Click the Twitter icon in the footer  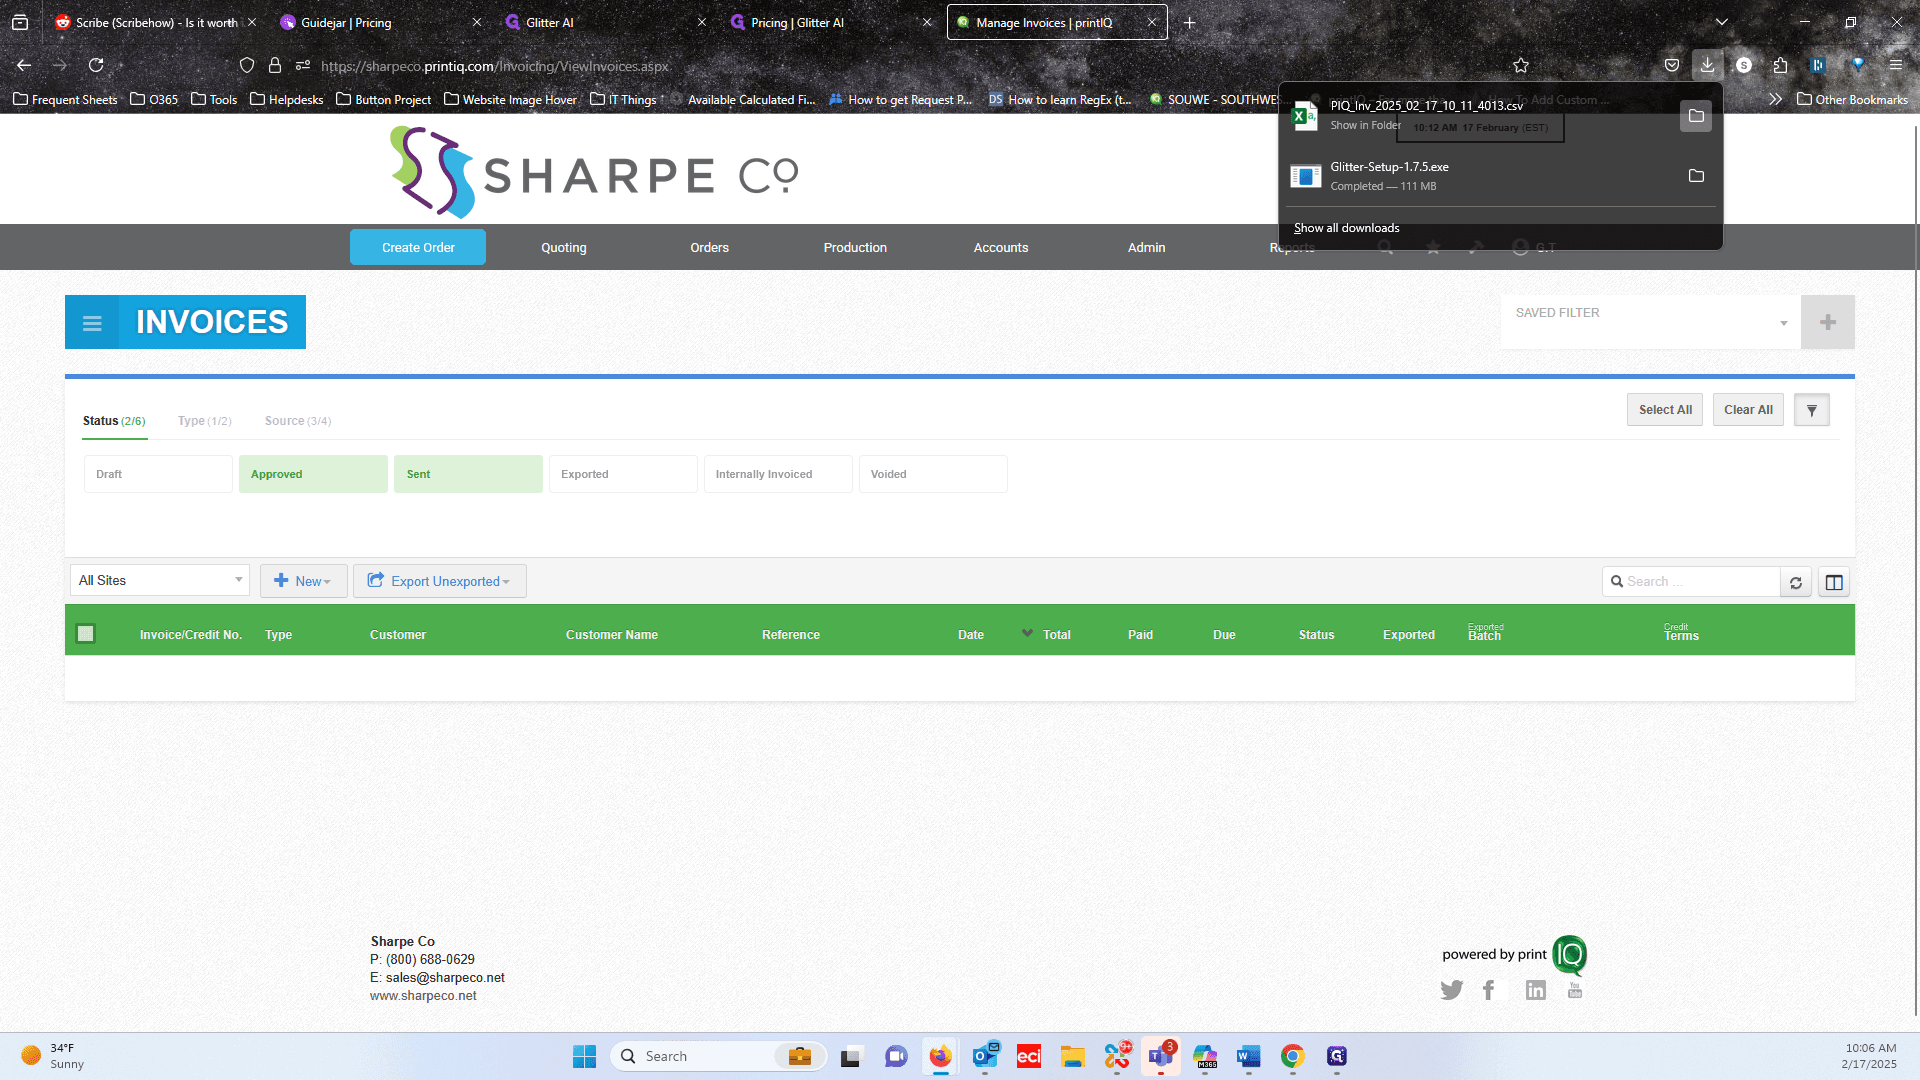point(1451,990)
